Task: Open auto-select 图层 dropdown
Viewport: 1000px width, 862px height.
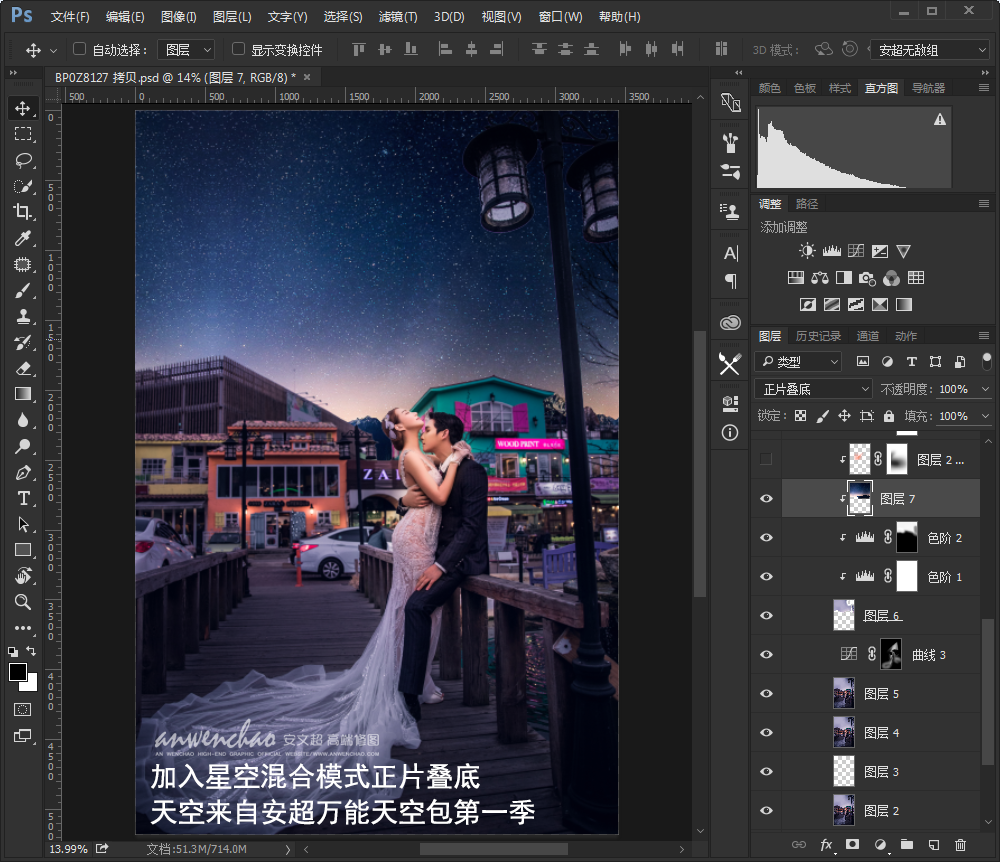Action: click(x=187, y=50)
